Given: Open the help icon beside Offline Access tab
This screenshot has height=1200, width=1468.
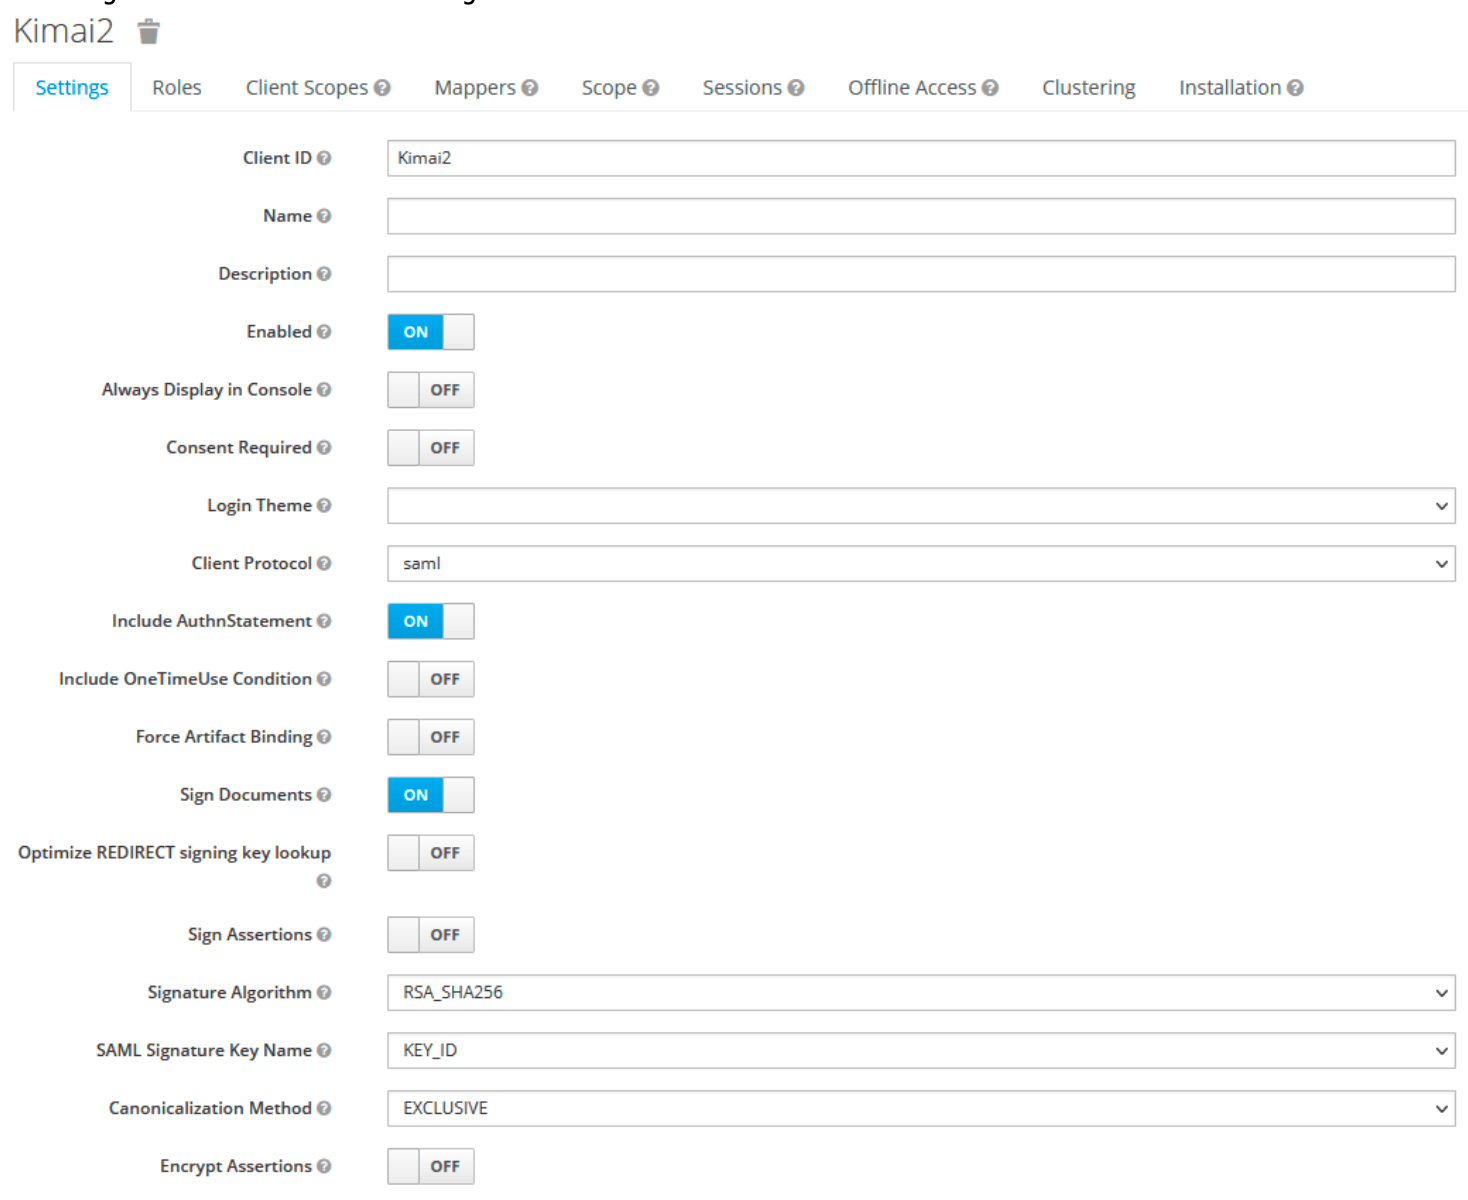Looking at the screenshot, I should pos(990,88).
